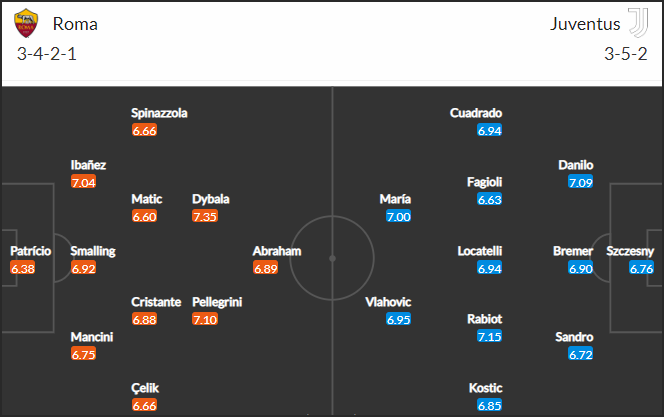Select Rabiot's 7.15 rating badge
The width and height of the screenshot is (664, 417).
490,336
